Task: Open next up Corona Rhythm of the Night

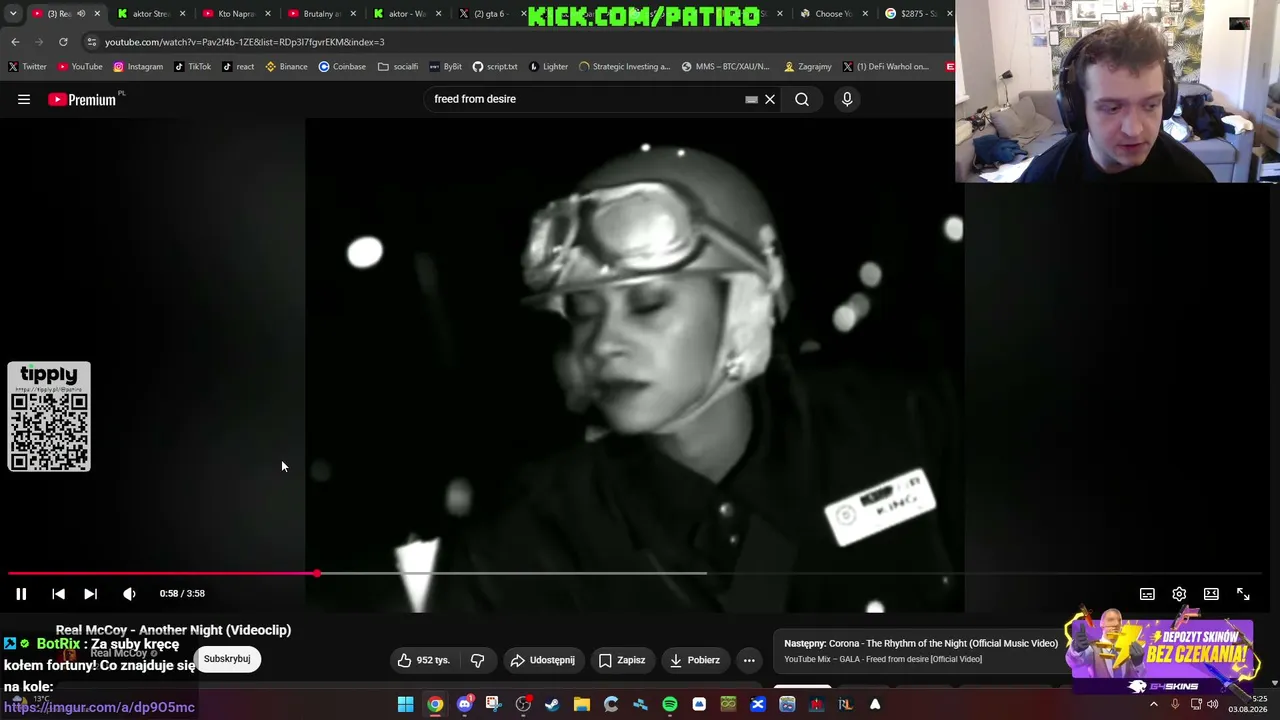Action: (920, 650)
